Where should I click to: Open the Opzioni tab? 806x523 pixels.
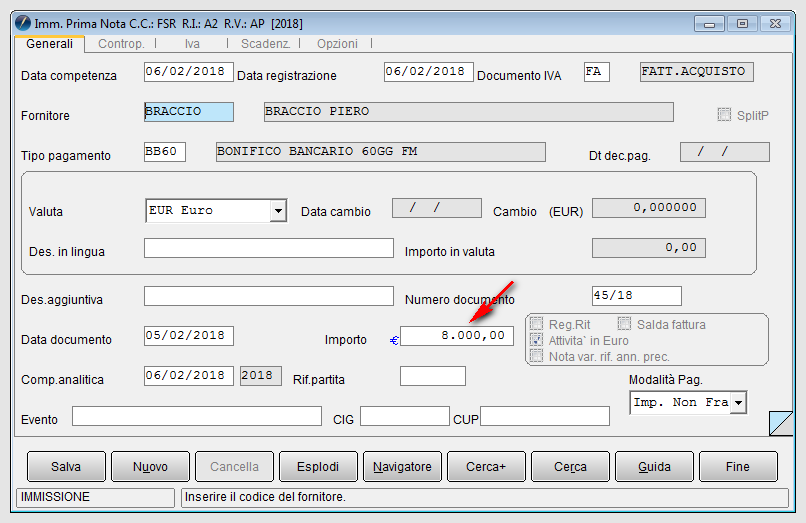(x=337, y=44)
